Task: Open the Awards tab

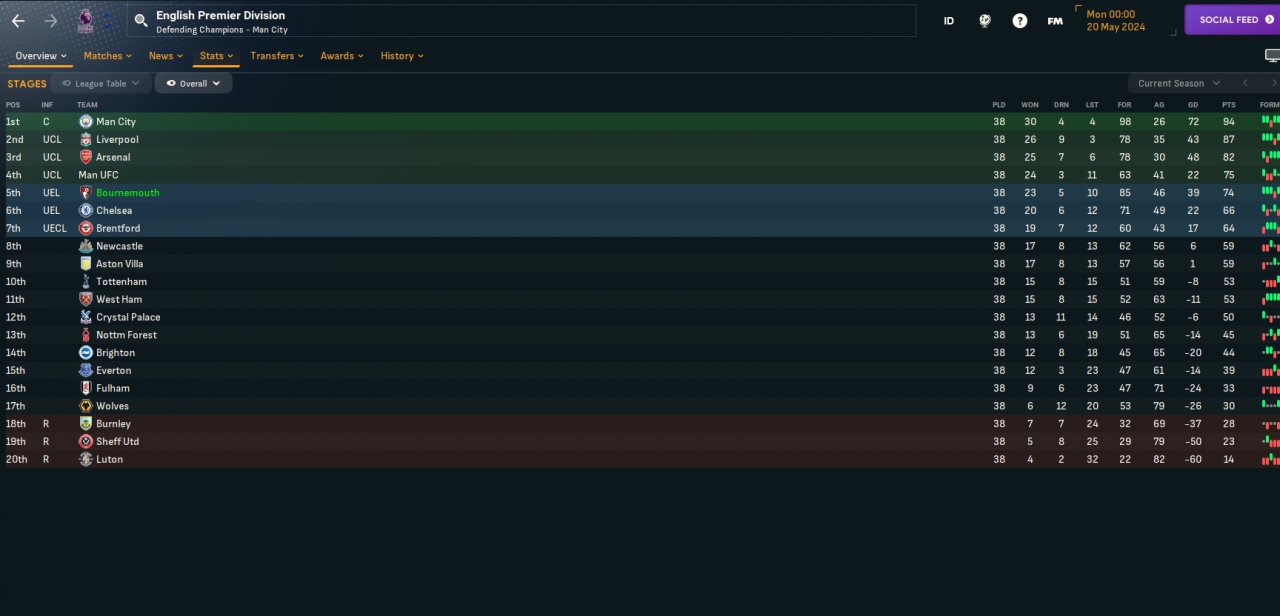Action: [342, 56]
